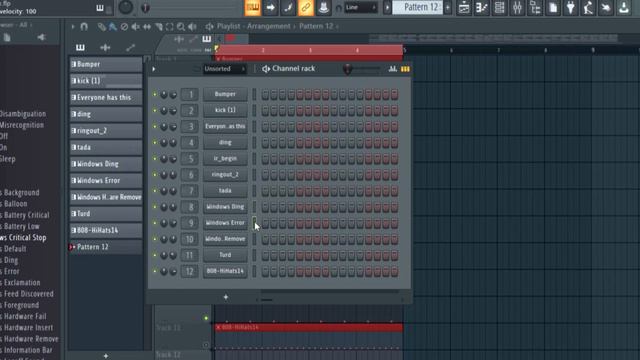
Task: Mute the Bumper channel green LED
Action: tap(155, 95)
